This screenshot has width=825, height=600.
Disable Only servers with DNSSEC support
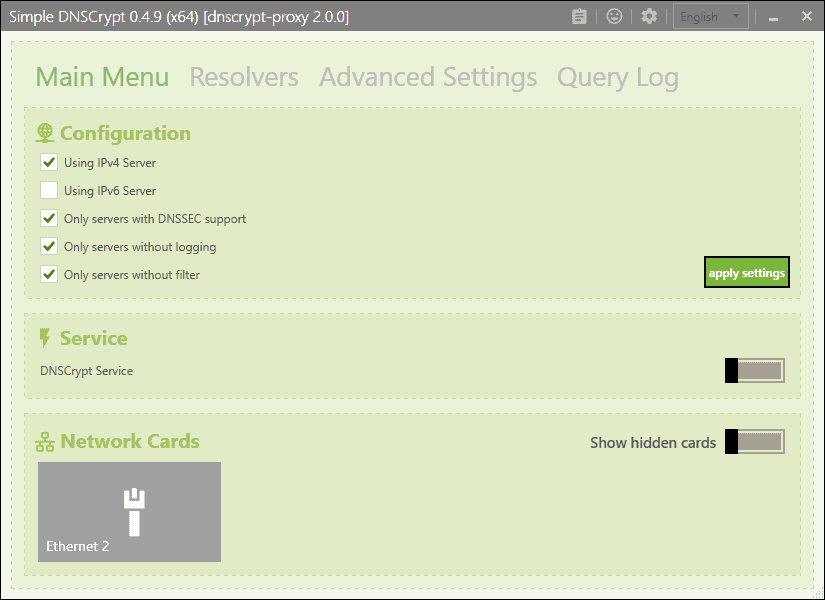pos(48,218)
